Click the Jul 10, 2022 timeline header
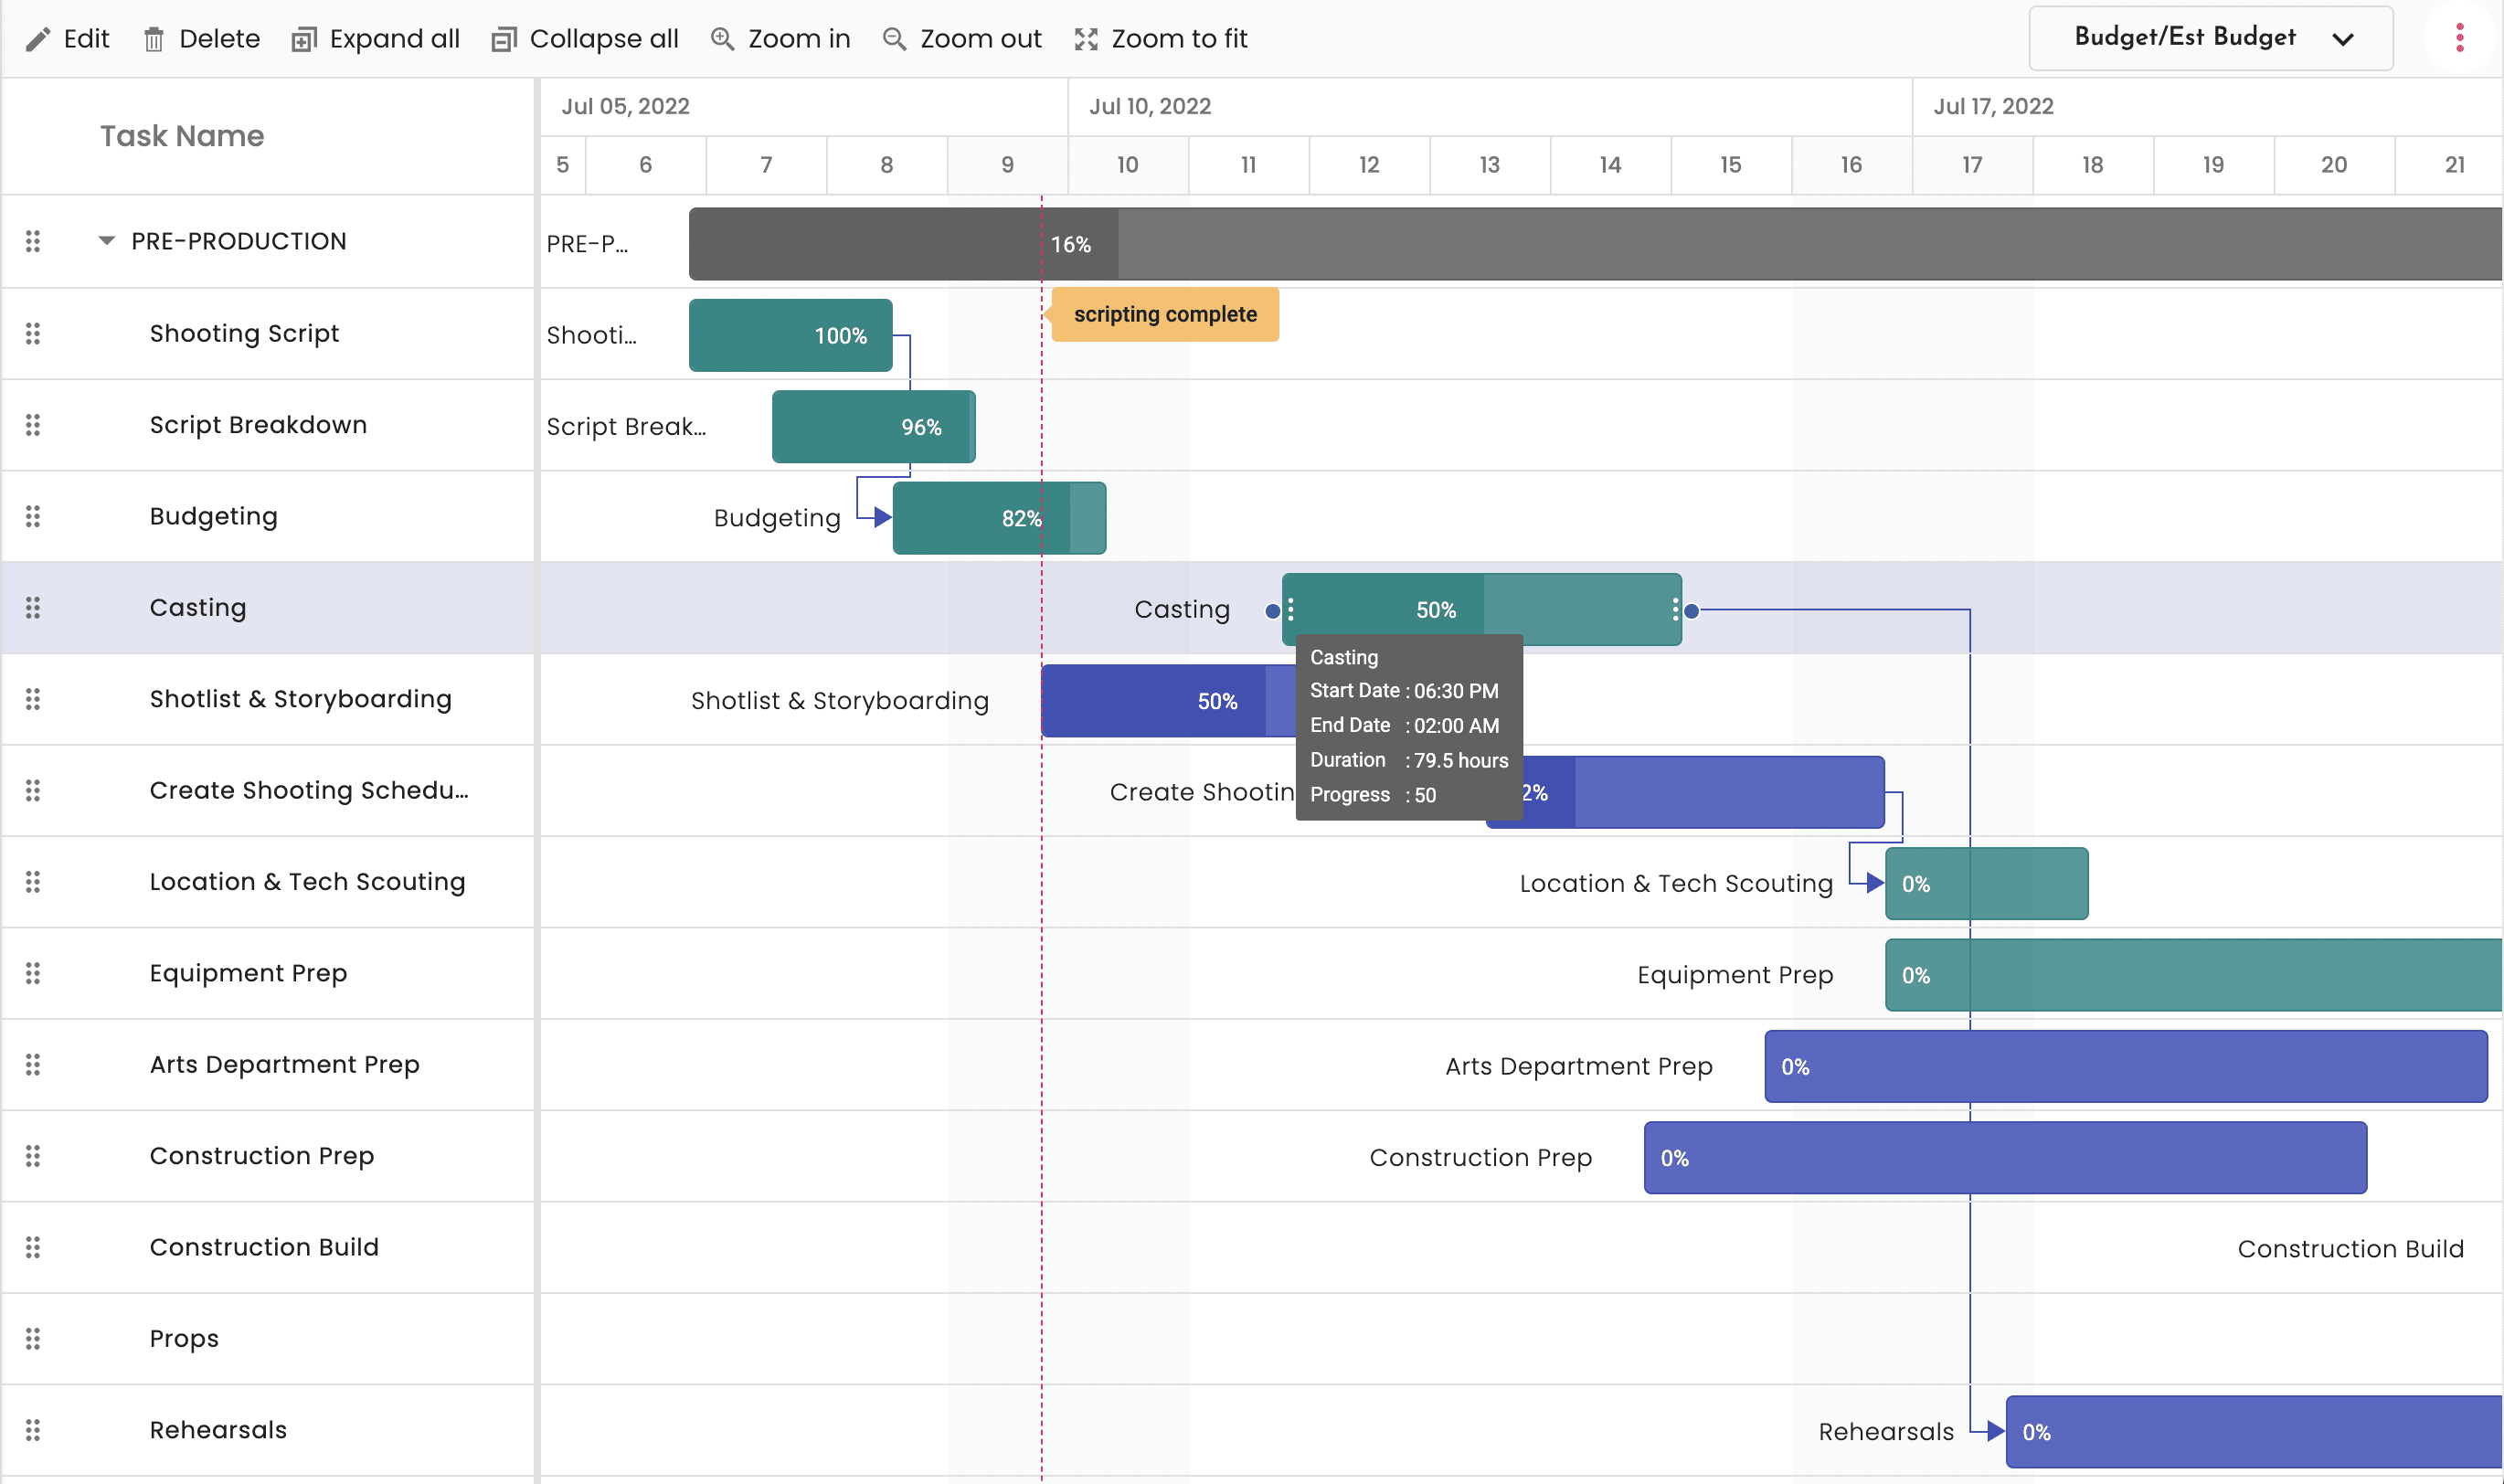The height and width of the screenshot is (1484, 2504). point(1150,106)
